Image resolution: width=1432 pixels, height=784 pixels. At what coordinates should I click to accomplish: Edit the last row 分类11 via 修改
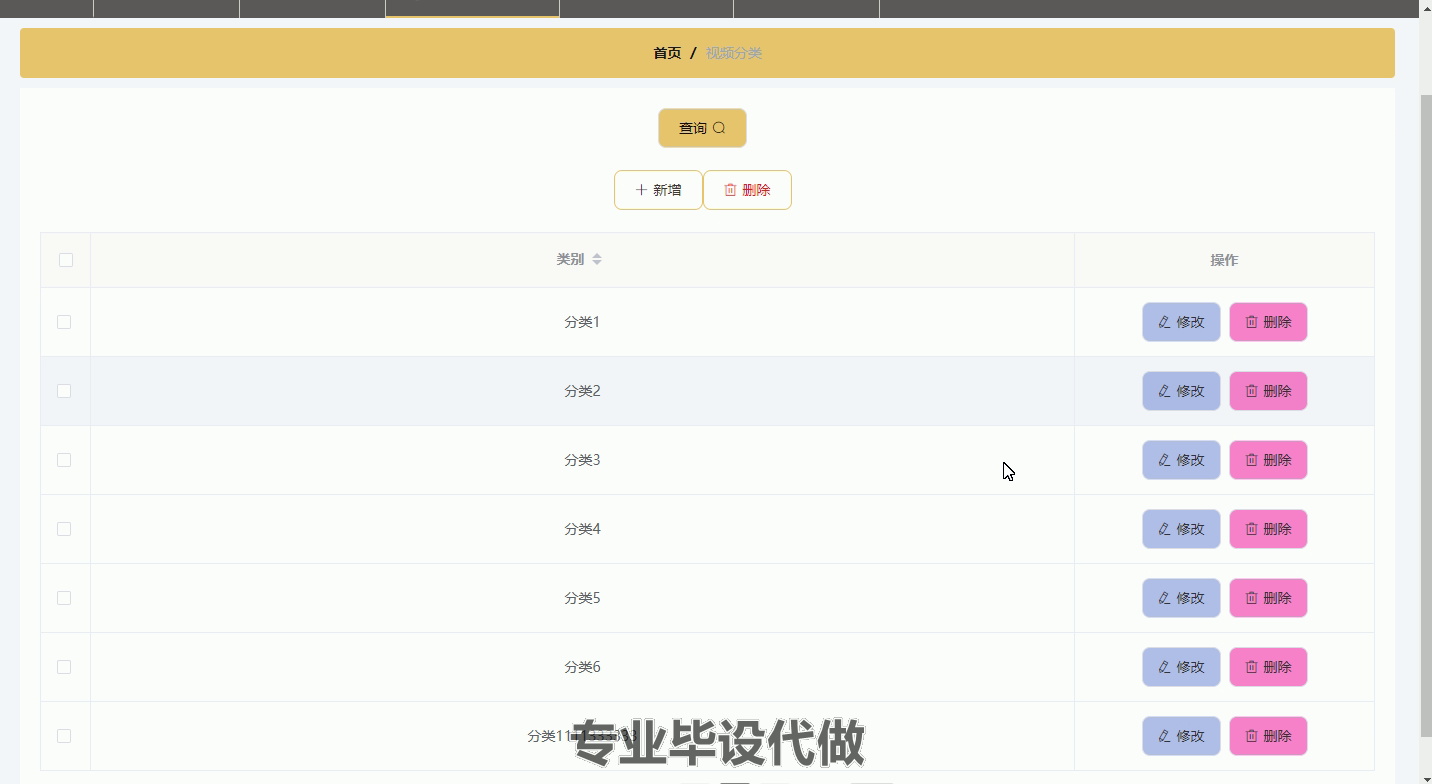pyautogui.click(x=1181, y=736)
